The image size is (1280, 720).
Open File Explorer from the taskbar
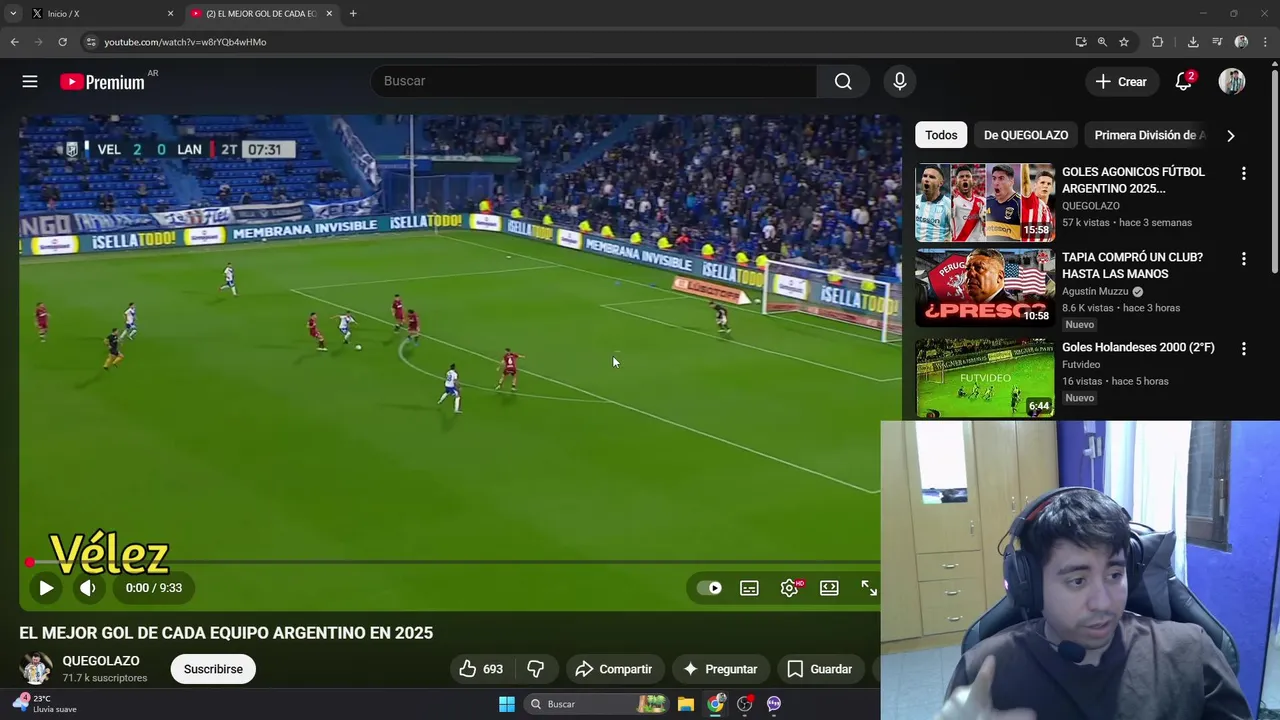(x=686, y=704)
